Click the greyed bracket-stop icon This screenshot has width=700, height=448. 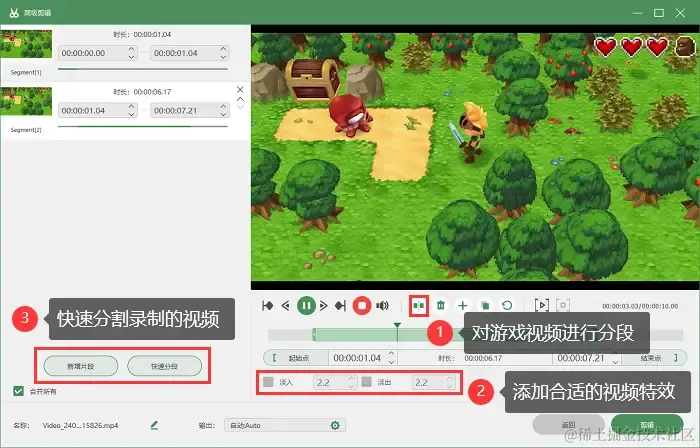click(x=563, y=306)
